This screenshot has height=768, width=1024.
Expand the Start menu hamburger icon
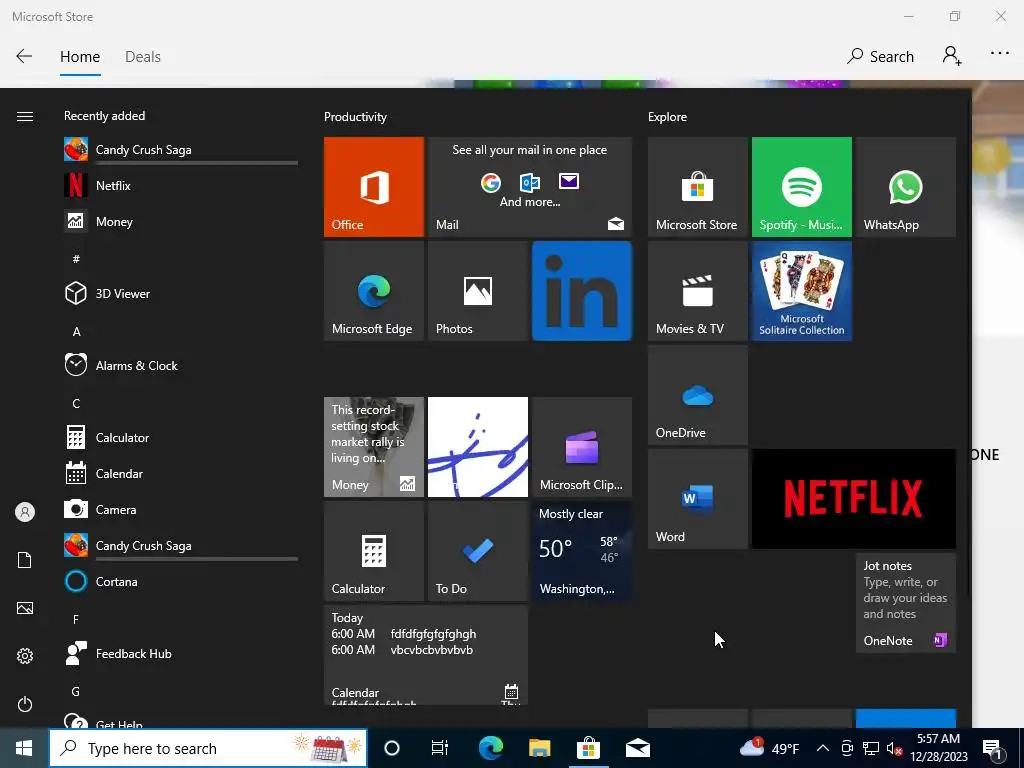click(25, 116)
